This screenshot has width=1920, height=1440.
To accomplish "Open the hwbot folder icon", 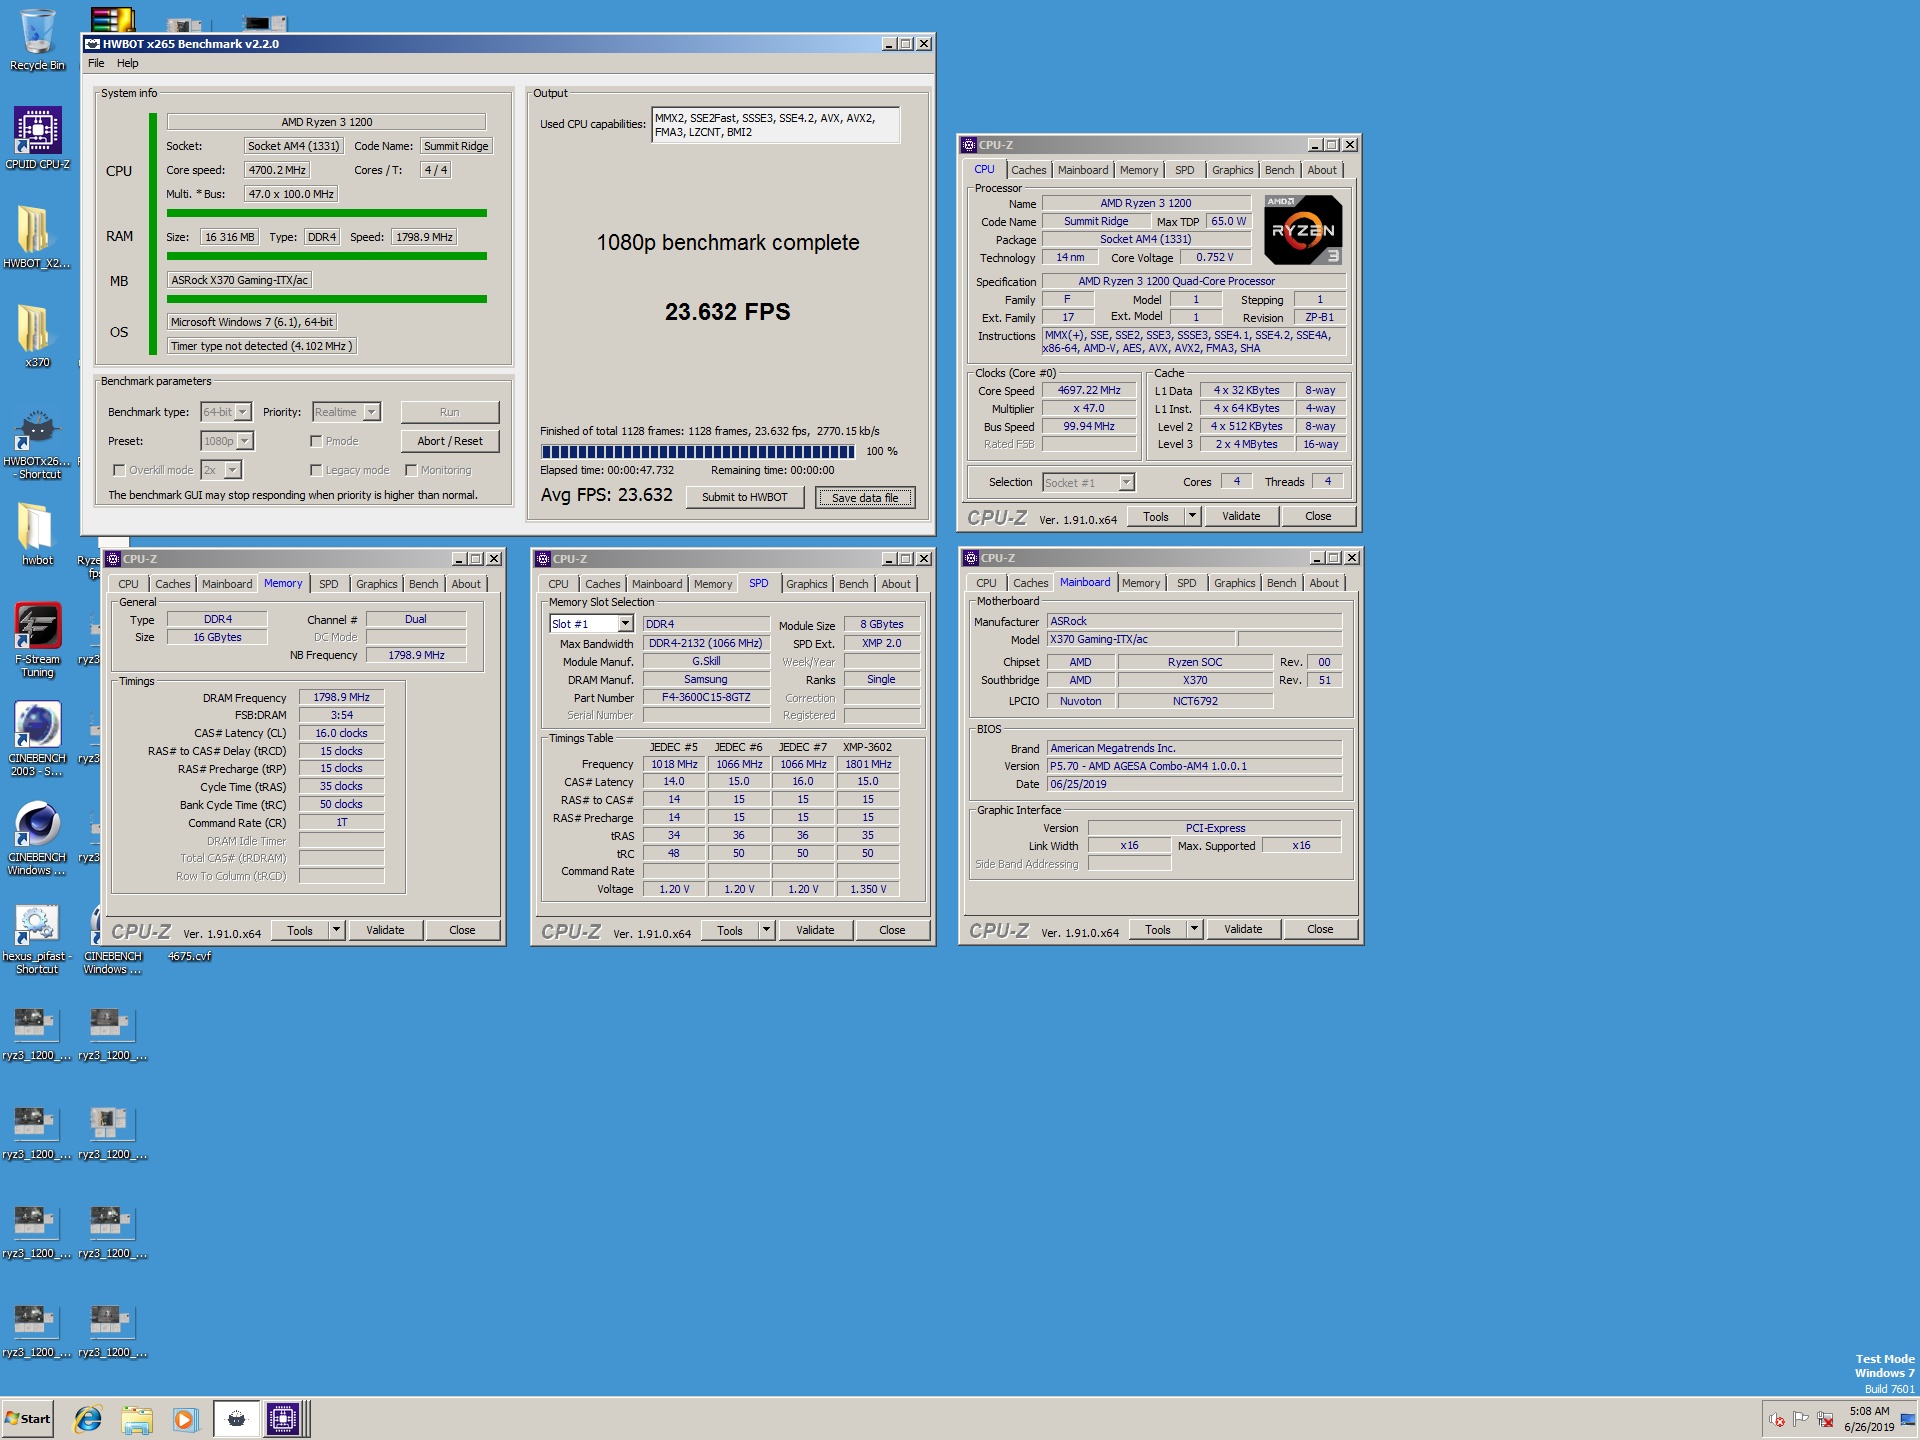I will tap(37, 534).
